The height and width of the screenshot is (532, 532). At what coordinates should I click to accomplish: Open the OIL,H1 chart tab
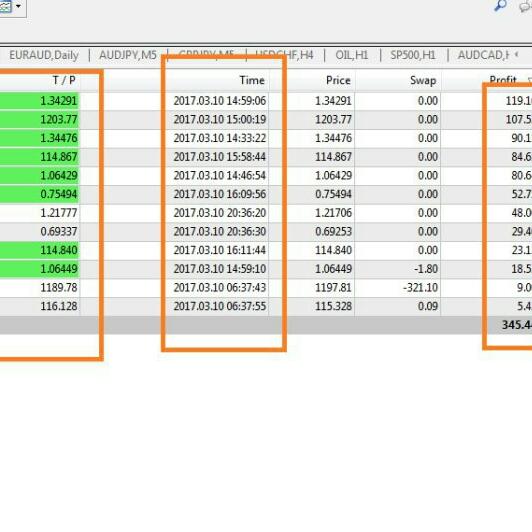[352, 55]
